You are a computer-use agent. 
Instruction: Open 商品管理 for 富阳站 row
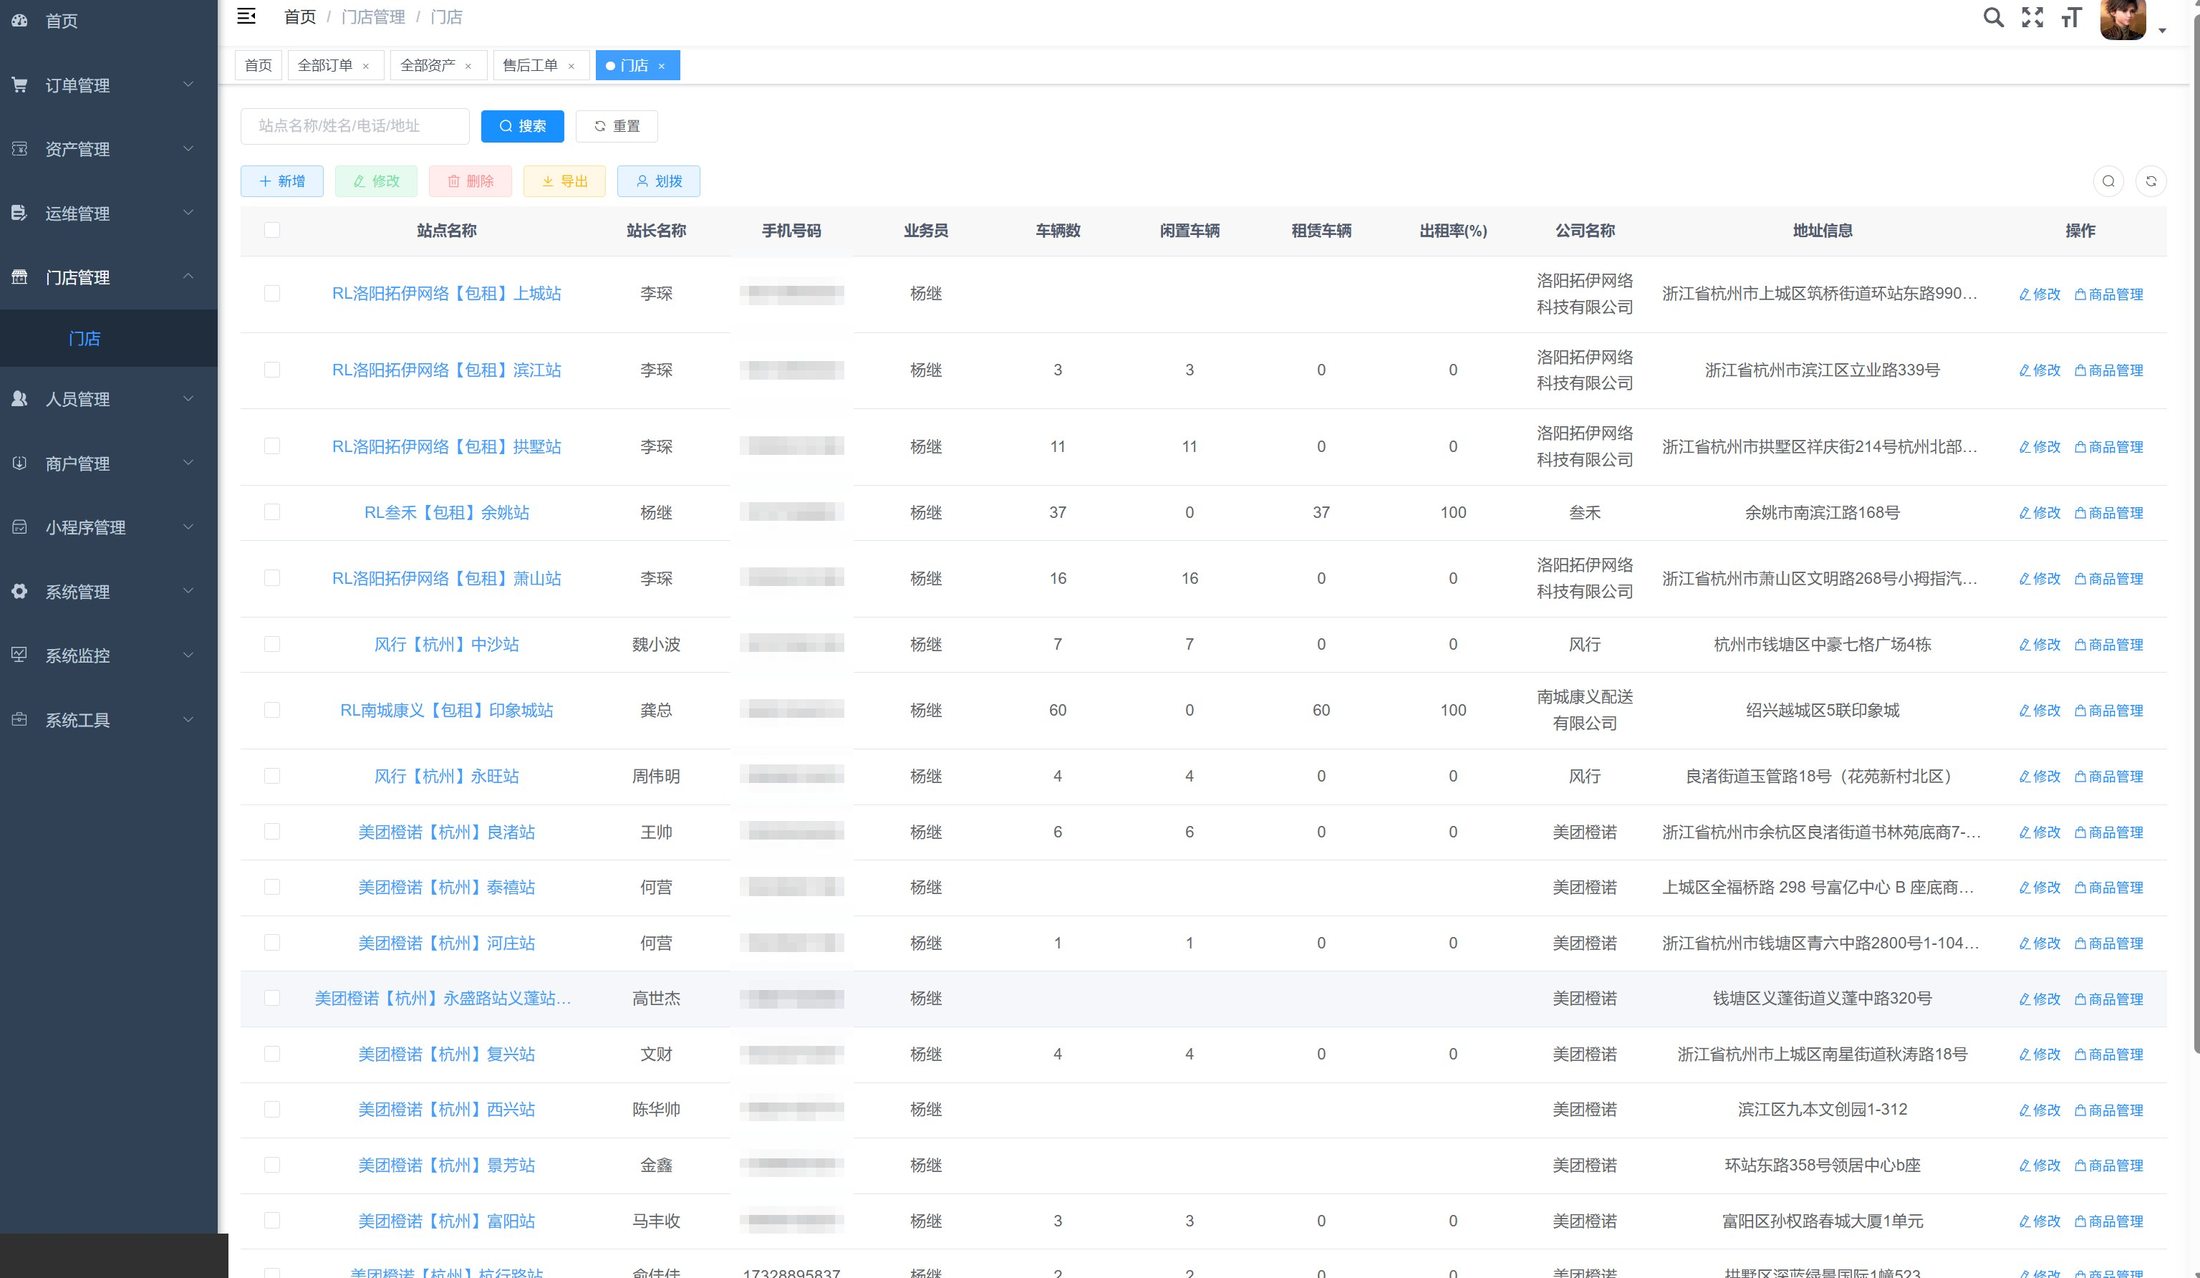tap(2109, 1222)
